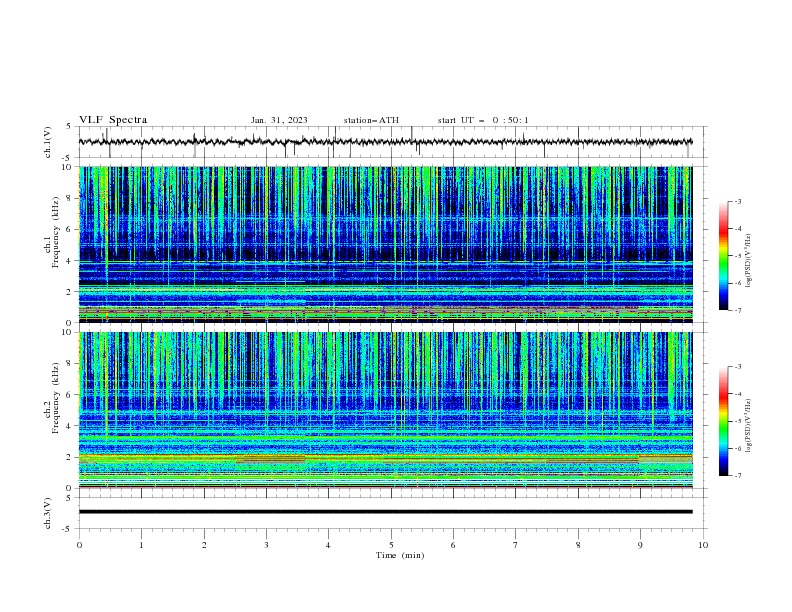Click the ch.3 flat black waveform trace
This screenshot has width=792, height=612.
click(386, 512)
